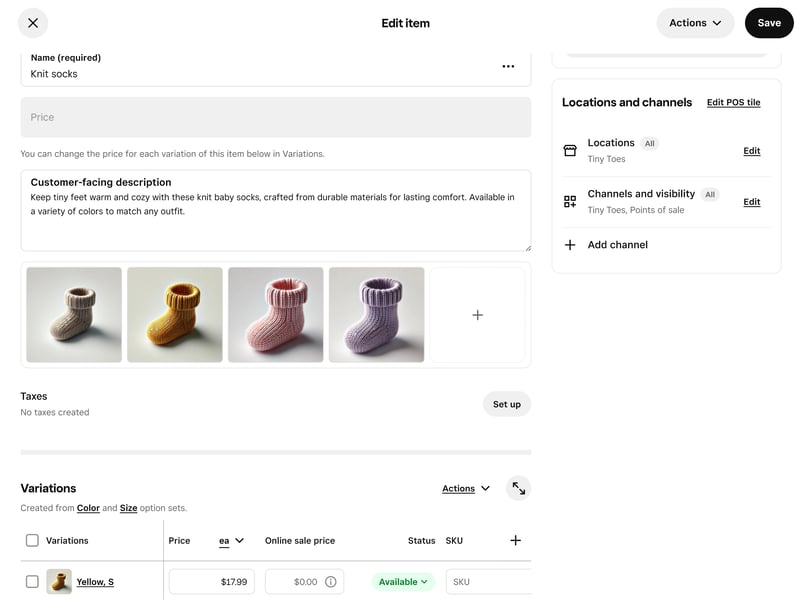Close the Edit item dialog with X

[x=33, y=23]
